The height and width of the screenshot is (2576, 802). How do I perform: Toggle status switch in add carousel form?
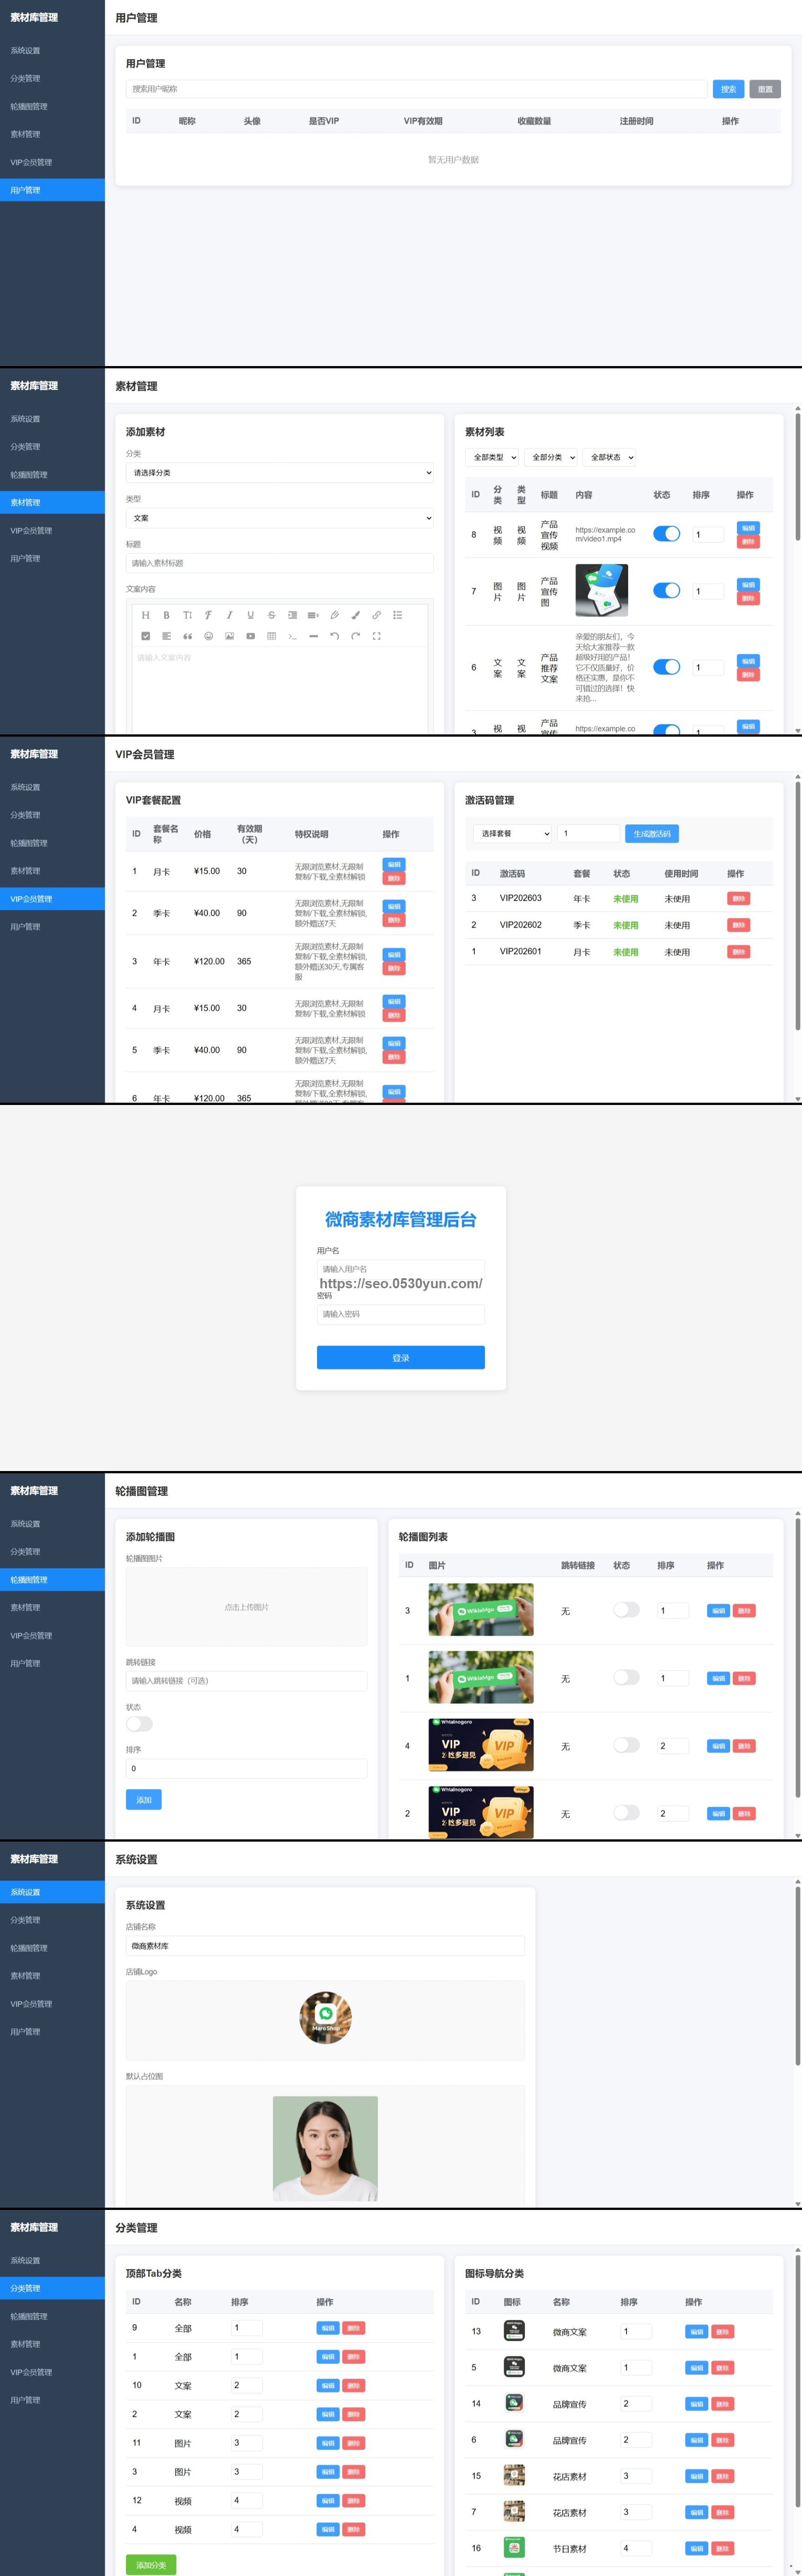[x=139, y=1724]
